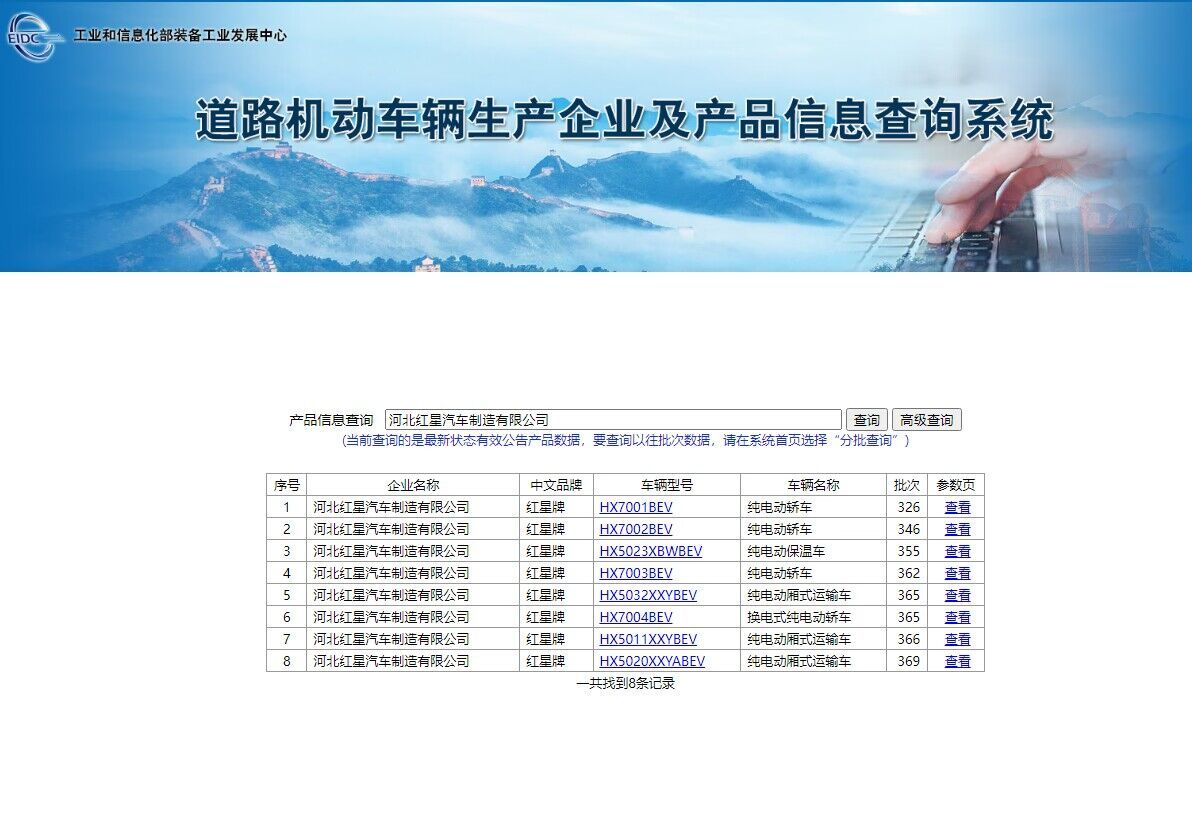Click serial number 4 cell

287,573
